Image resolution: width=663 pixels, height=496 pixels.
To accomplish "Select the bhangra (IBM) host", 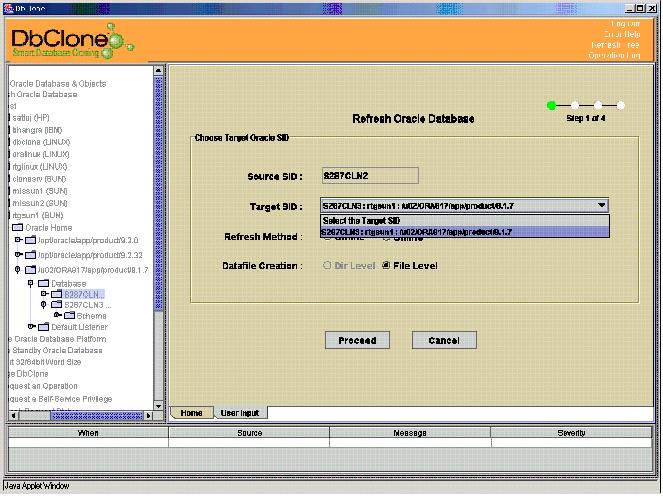I will [37, 130].
